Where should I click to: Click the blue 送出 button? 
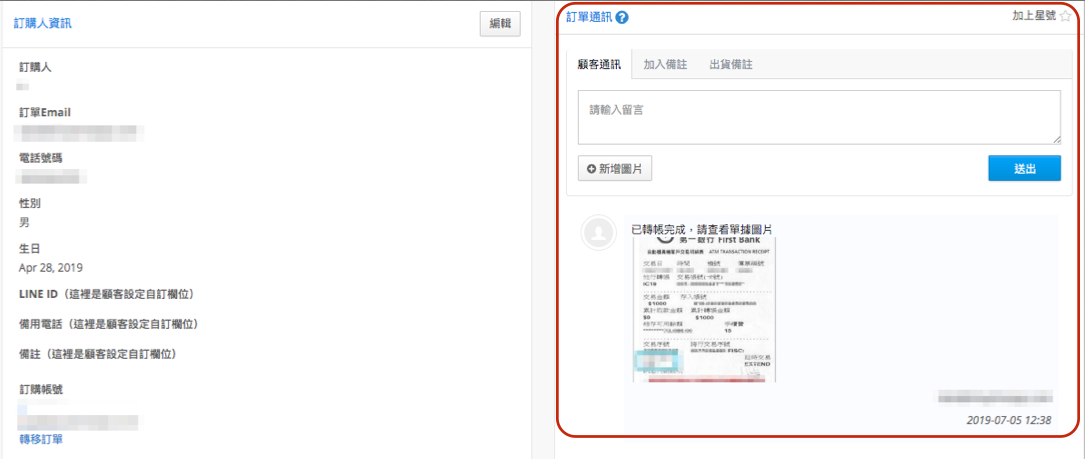tap(1024, 168)
